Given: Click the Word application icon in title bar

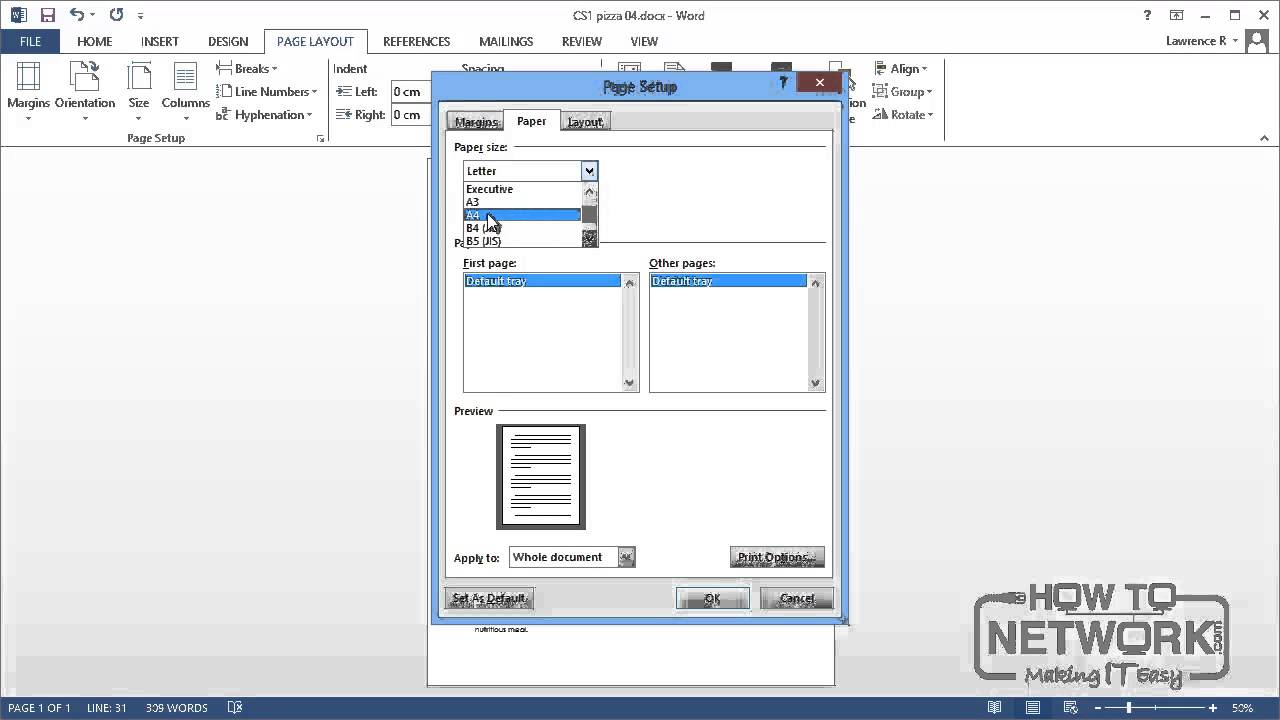Looking at the screenshot, I should (x=18, y=15).
